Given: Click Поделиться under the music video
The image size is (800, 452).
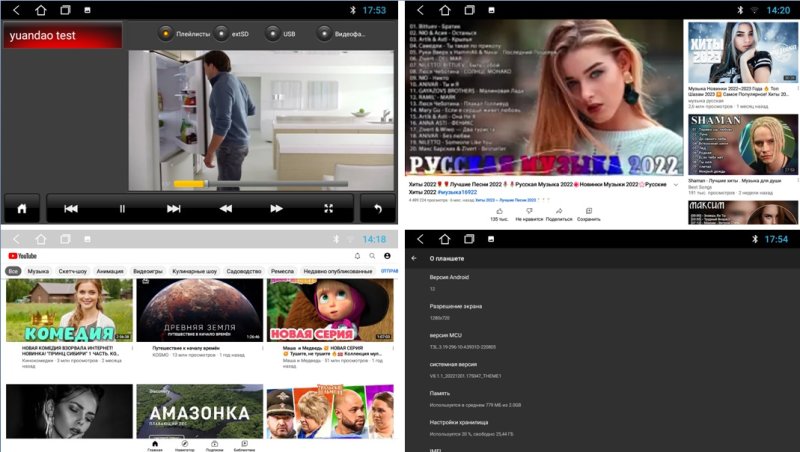Looking at the screenshot, I should [x=559, y=214].
